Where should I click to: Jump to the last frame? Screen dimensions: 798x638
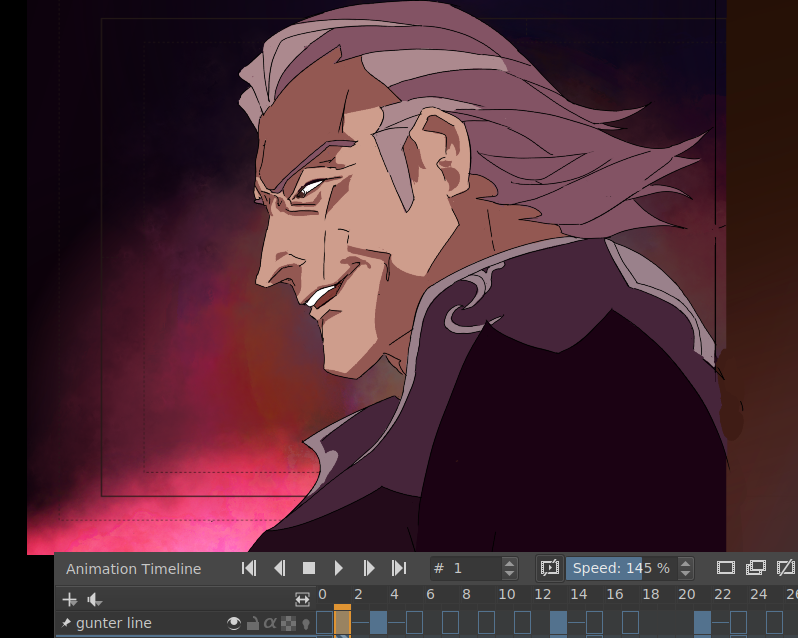pyautogui.click(x=399, y=568)
